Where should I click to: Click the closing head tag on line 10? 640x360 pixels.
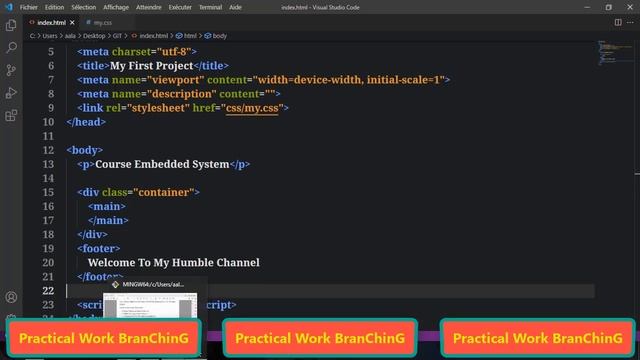click(x=86, y=122)
